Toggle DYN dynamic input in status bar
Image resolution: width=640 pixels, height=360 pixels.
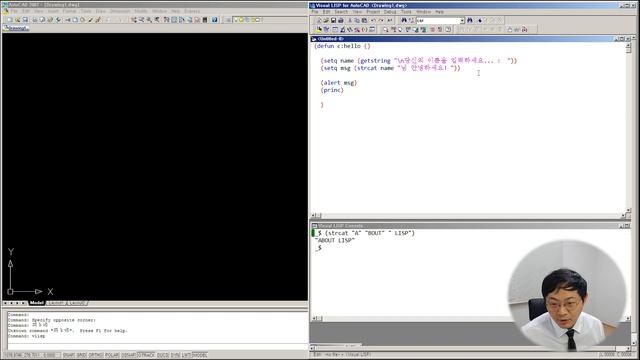[176, 355]
